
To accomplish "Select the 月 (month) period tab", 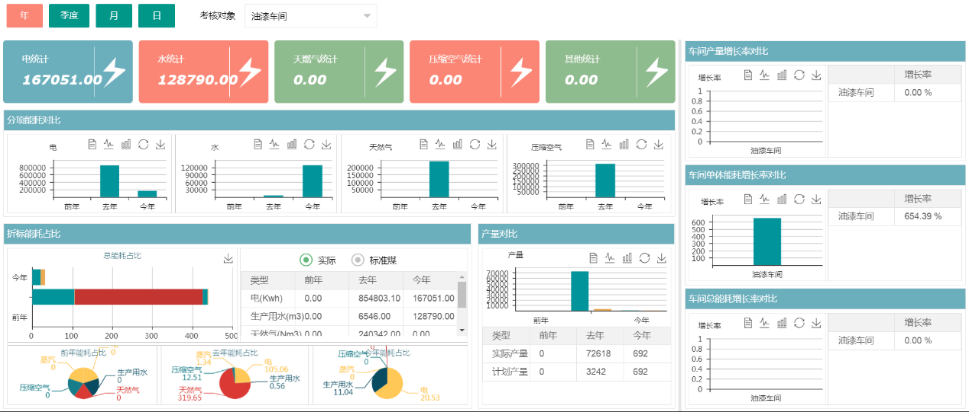I will pyautogui.click(x=114, y=16).
